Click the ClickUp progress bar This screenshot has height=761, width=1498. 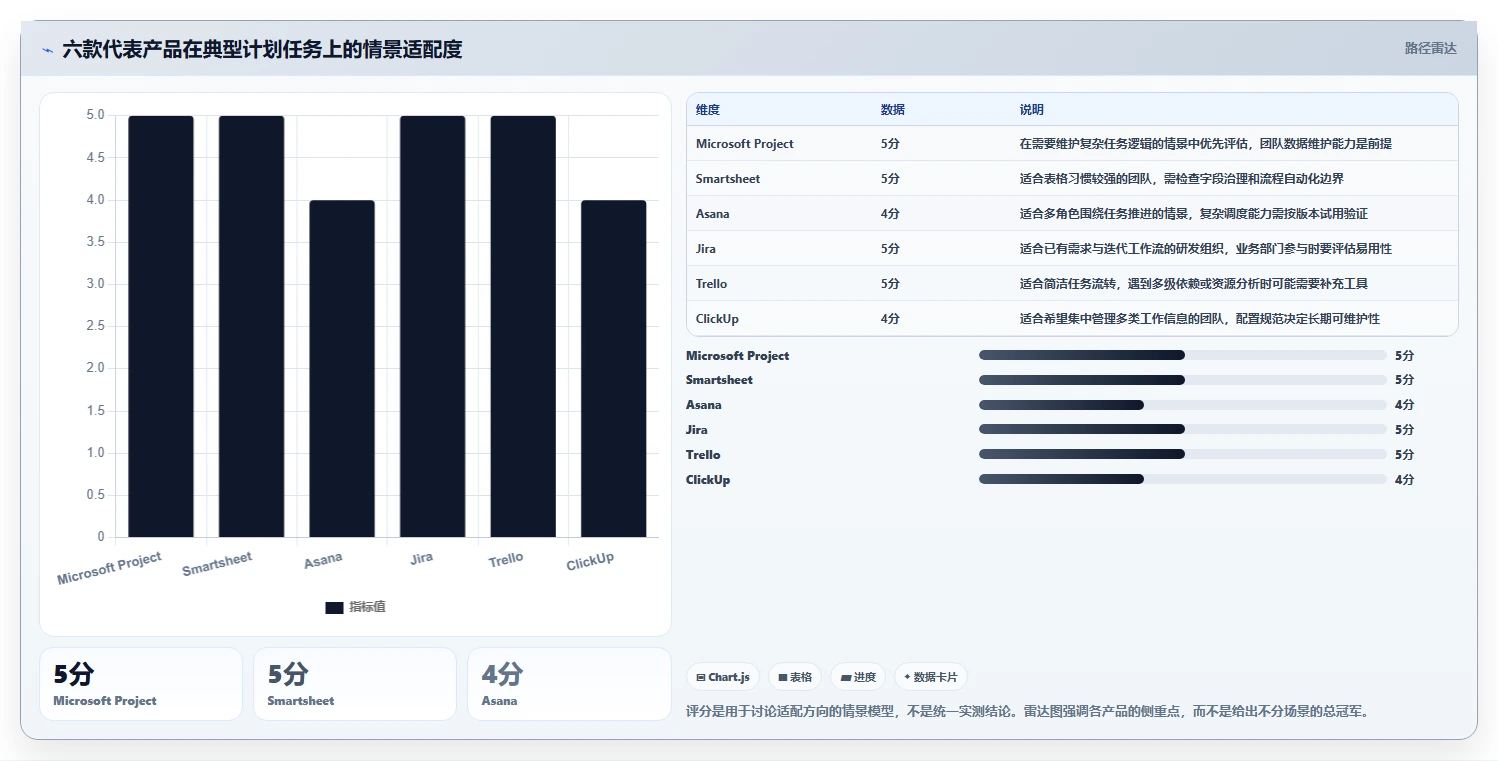tap(1183, 479)
